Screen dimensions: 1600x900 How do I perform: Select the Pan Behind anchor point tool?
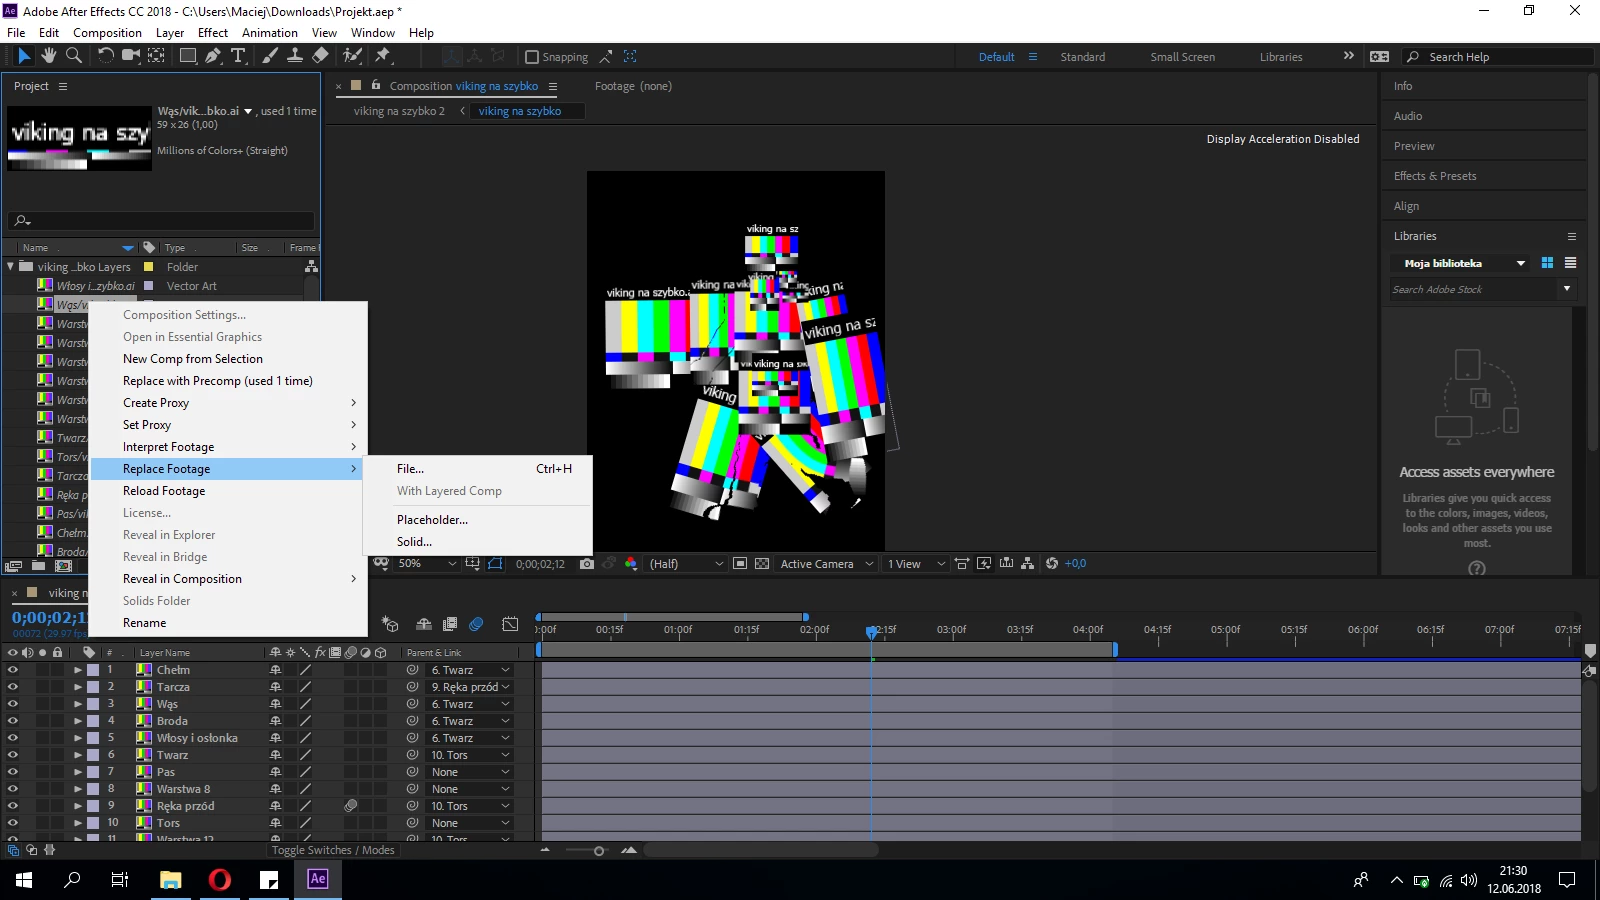click(156, 56)
